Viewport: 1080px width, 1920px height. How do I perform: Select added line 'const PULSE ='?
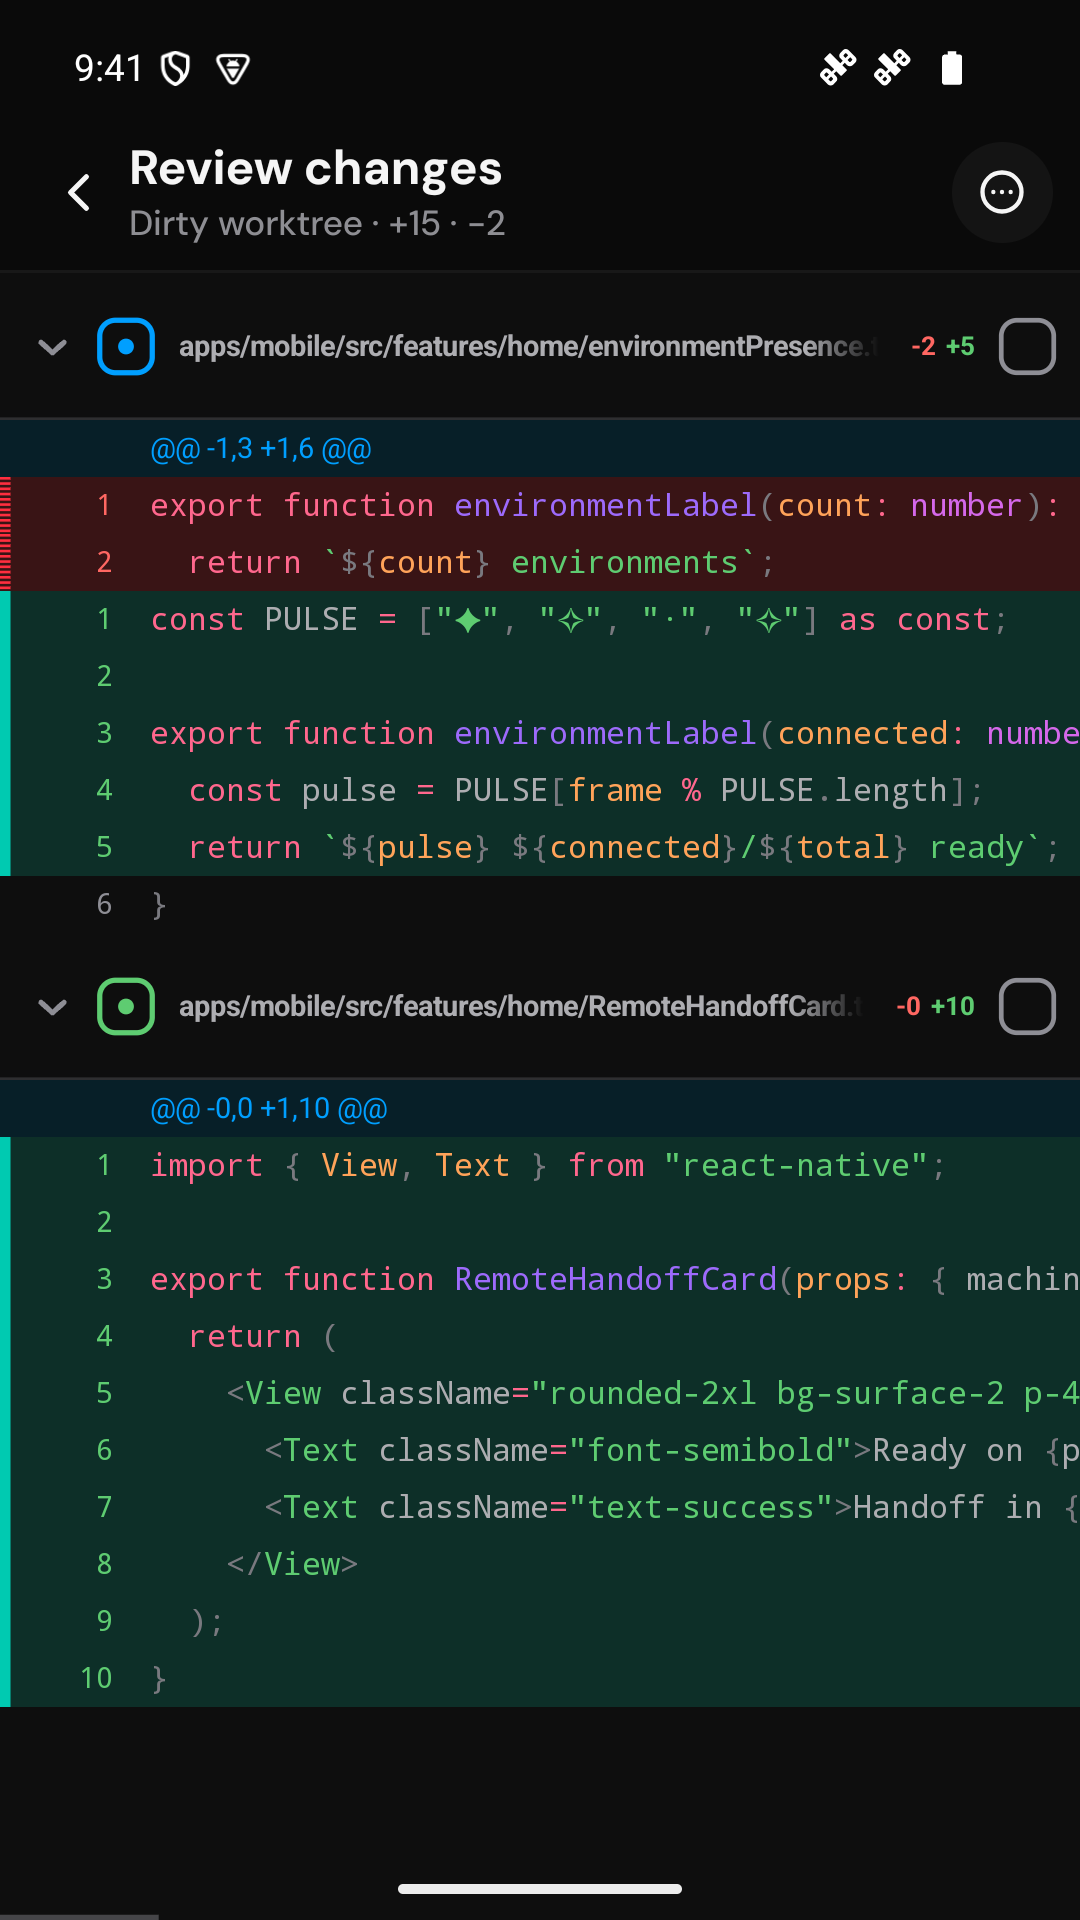(540, 619)
